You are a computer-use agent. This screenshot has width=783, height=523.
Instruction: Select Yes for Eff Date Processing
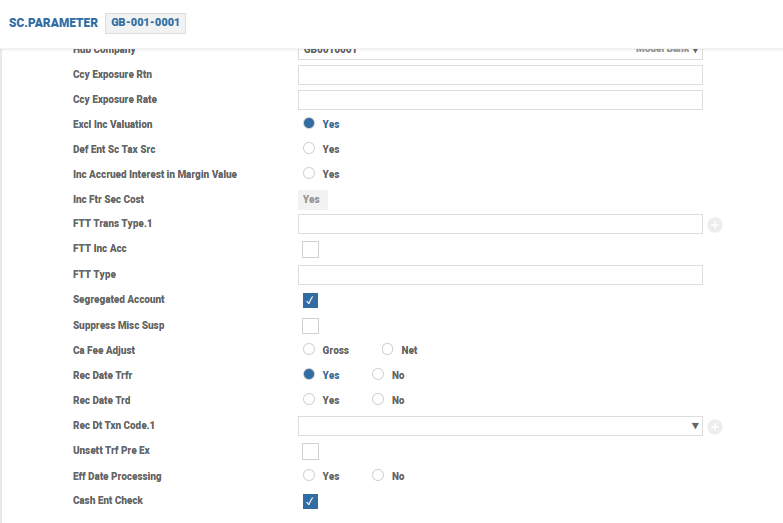tap(309, 476)
